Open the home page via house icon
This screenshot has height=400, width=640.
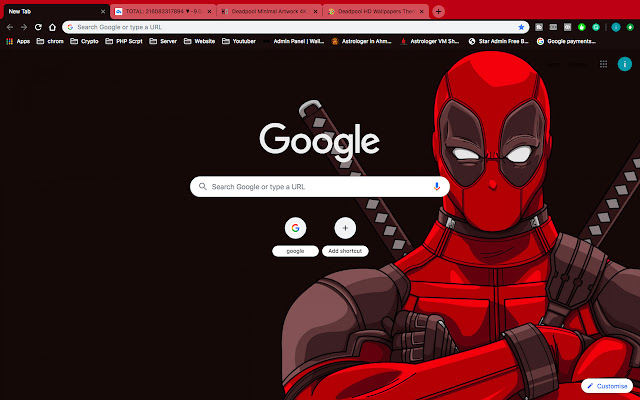click(52, 27)
